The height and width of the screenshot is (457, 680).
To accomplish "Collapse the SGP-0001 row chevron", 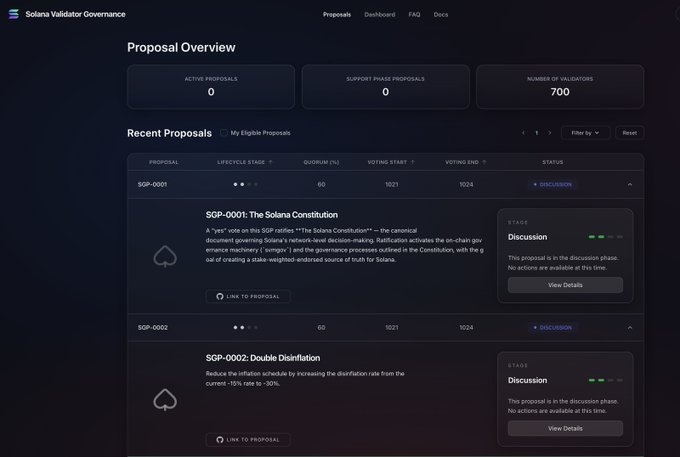I will pos(630,184).
